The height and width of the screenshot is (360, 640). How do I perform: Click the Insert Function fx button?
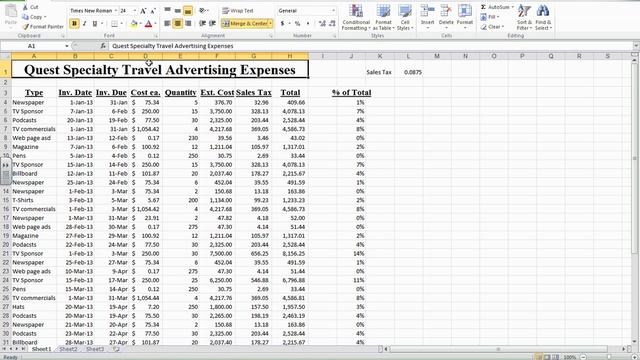(103, 46)
